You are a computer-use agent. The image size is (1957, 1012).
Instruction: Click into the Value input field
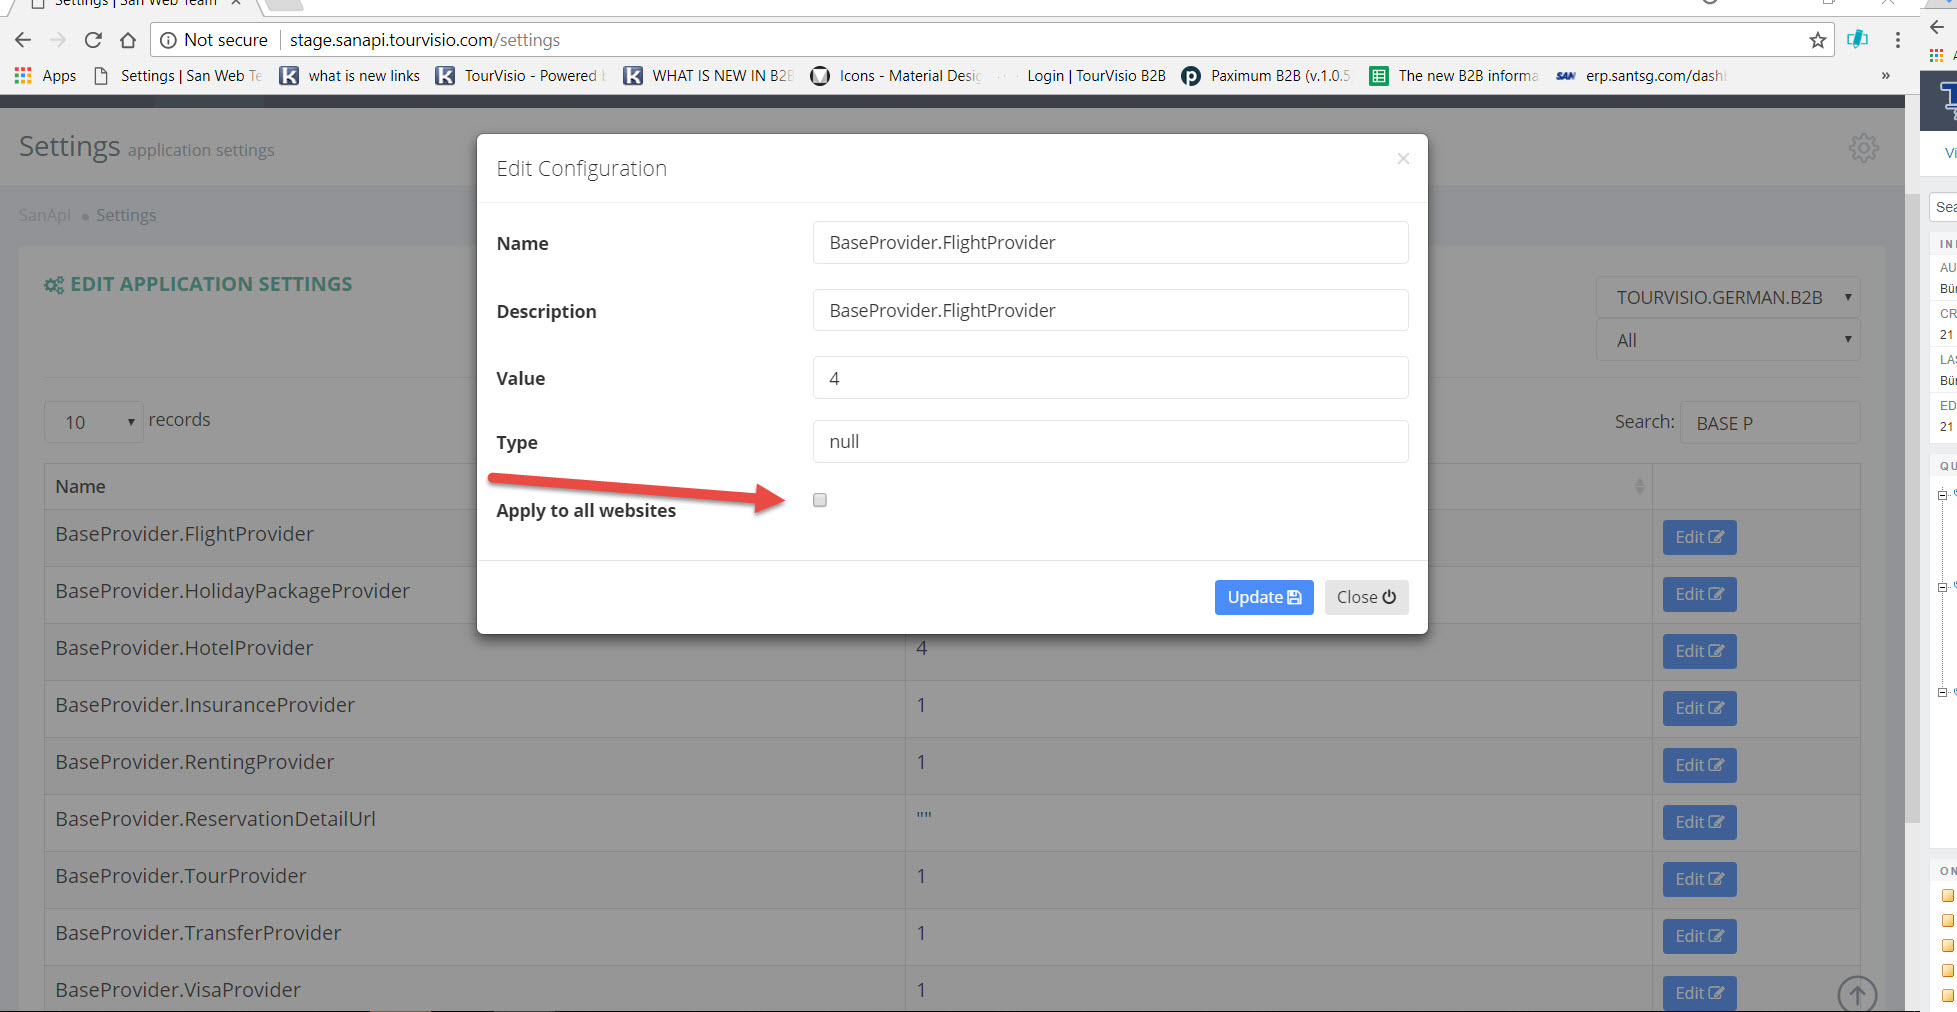(x=1110, y=378)
